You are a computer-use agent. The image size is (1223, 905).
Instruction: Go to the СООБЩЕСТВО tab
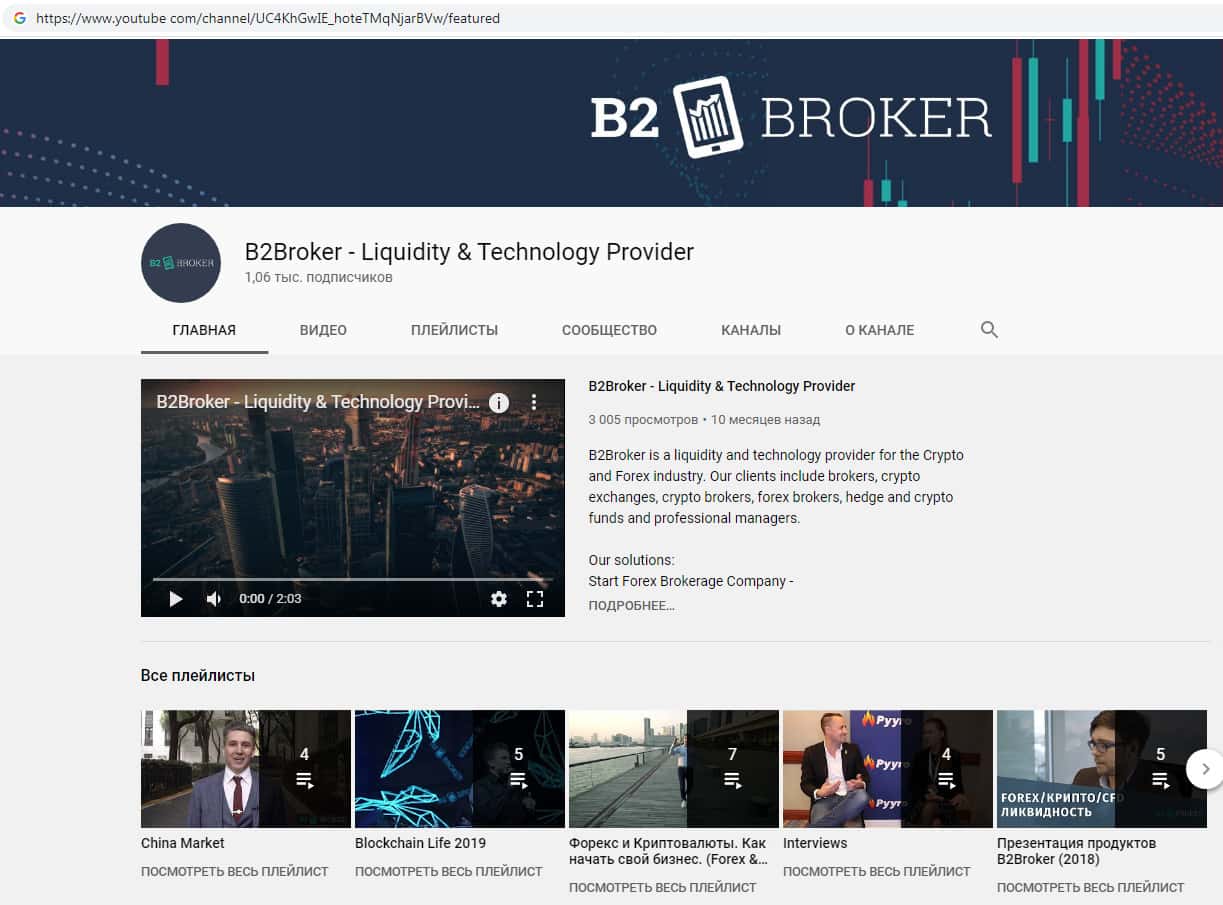coord(609,330)
